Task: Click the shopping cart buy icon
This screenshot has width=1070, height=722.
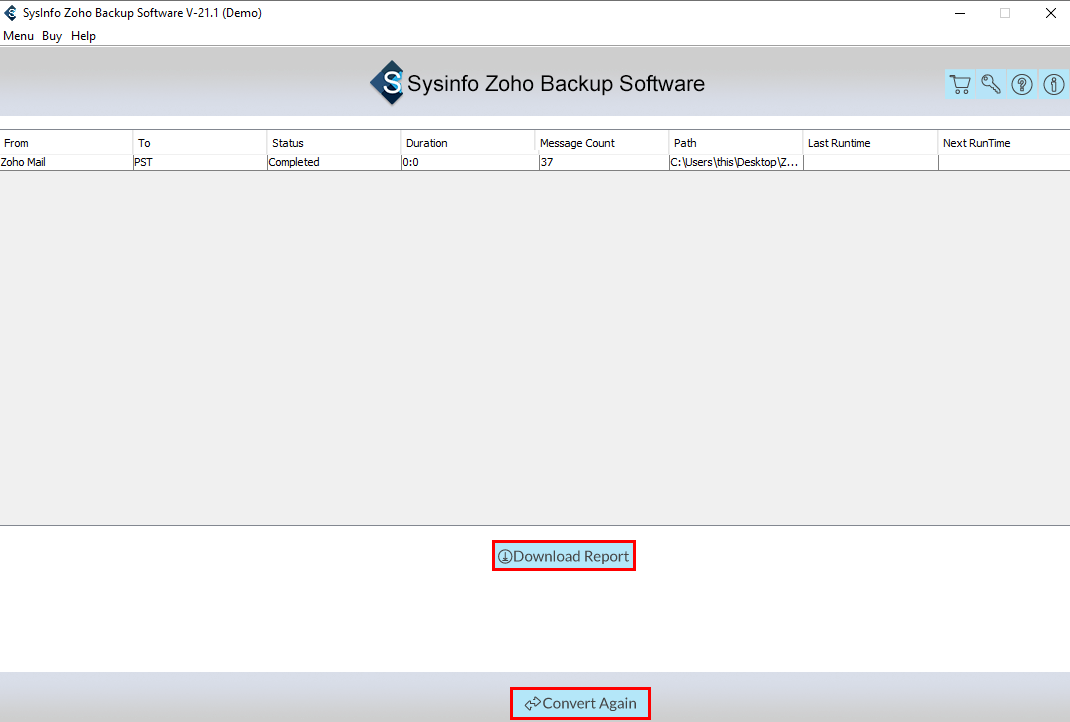Action: (x=960, y=84)
